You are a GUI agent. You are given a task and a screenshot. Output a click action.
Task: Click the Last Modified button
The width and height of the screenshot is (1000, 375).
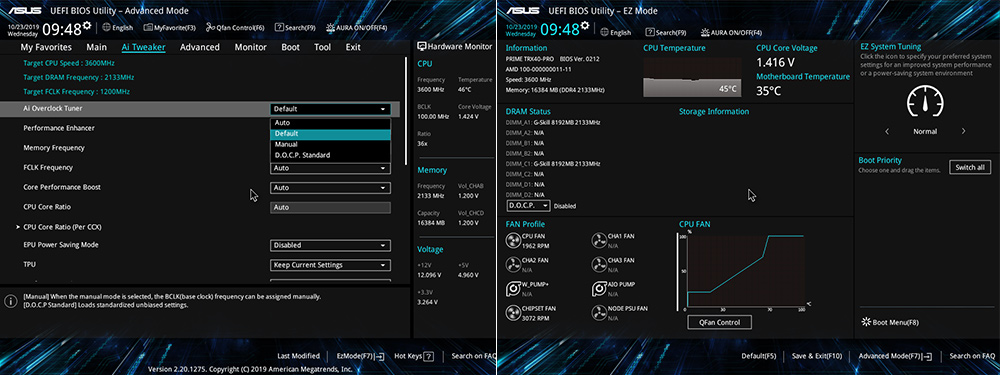[x=298, y=356]
